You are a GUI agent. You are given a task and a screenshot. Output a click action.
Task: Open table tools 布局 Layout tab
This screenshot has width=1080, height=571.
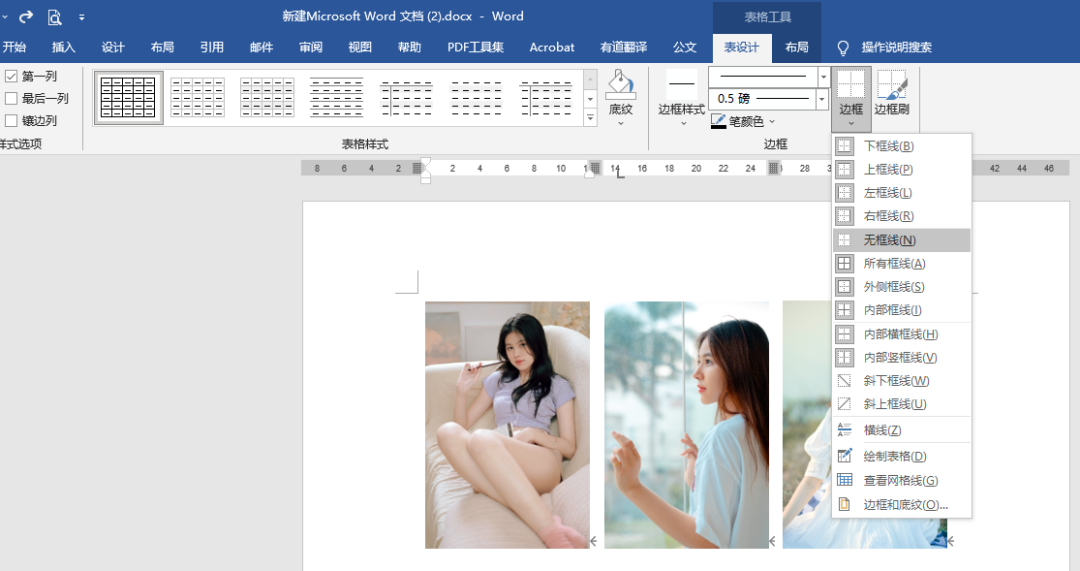pyautogui.click(x=797, y=48)
